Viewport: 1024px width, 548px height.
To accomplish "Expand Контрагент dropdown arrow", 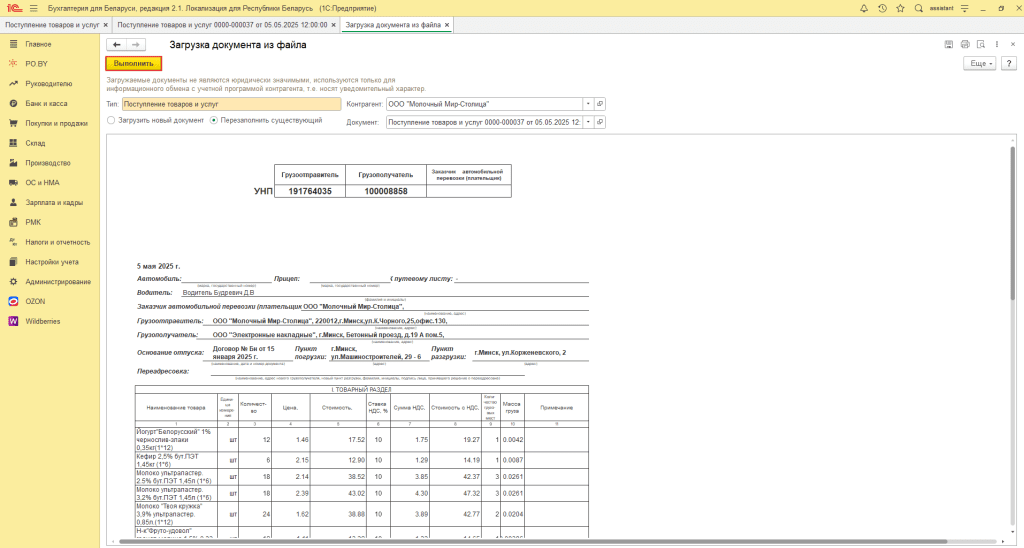I will click(588, 104).
